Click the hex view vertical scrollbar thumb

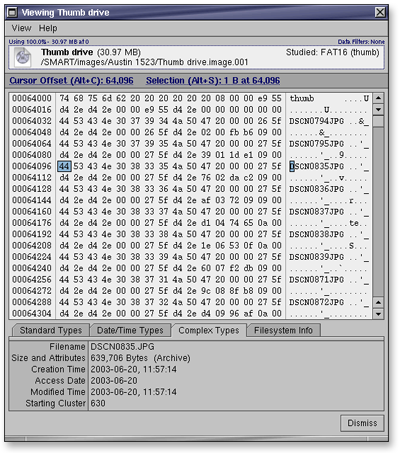[378, 121]
